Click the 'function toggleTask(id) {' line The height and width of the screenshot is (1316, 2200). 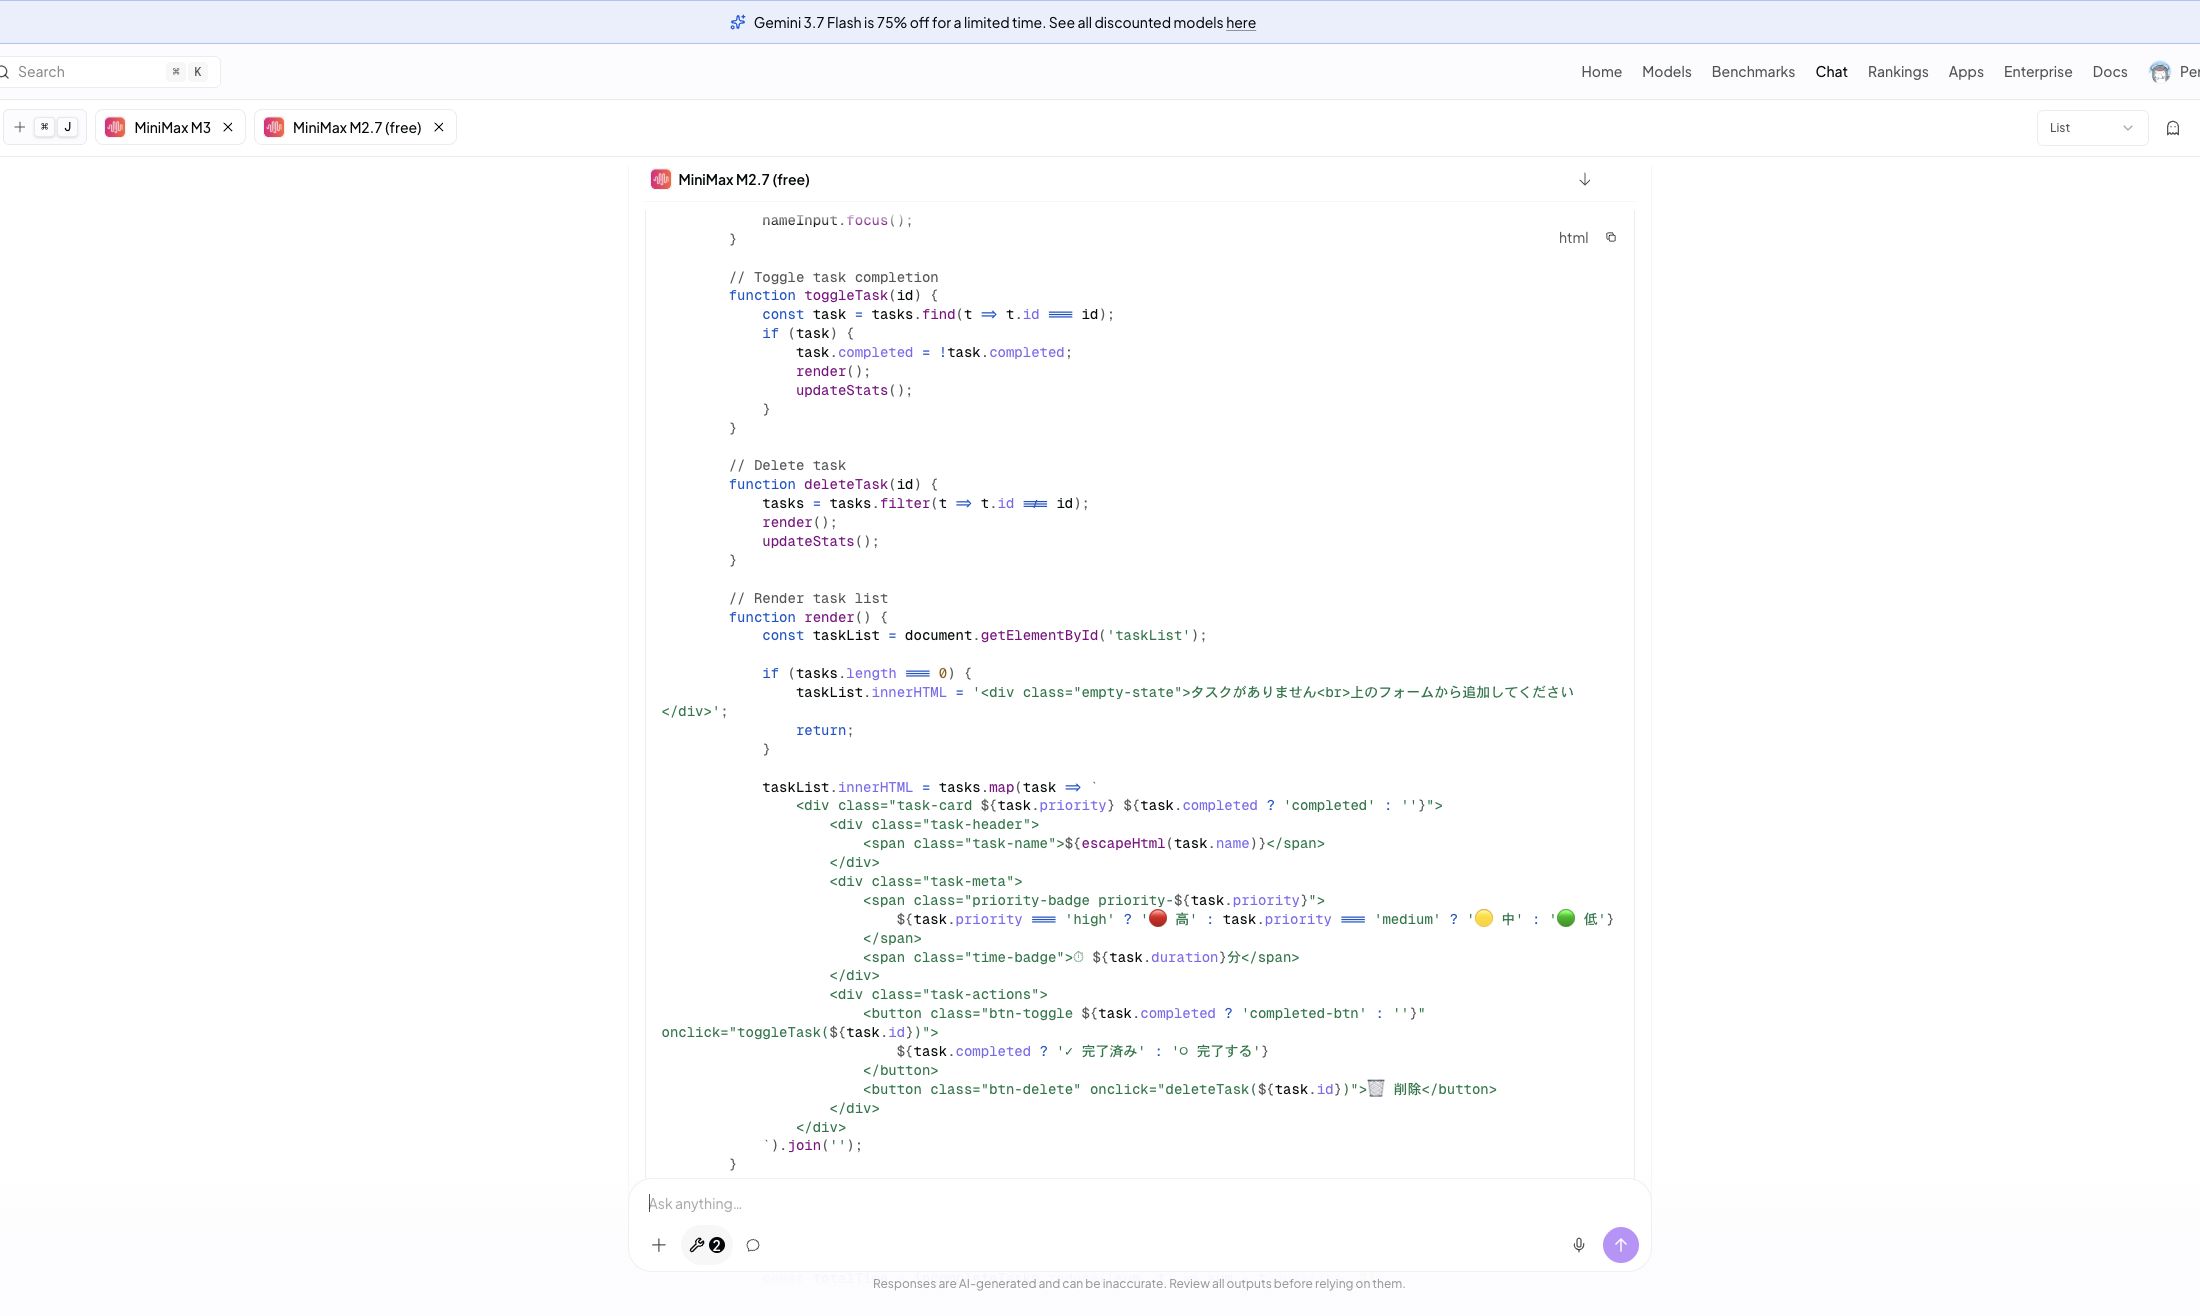coord(833,295)
